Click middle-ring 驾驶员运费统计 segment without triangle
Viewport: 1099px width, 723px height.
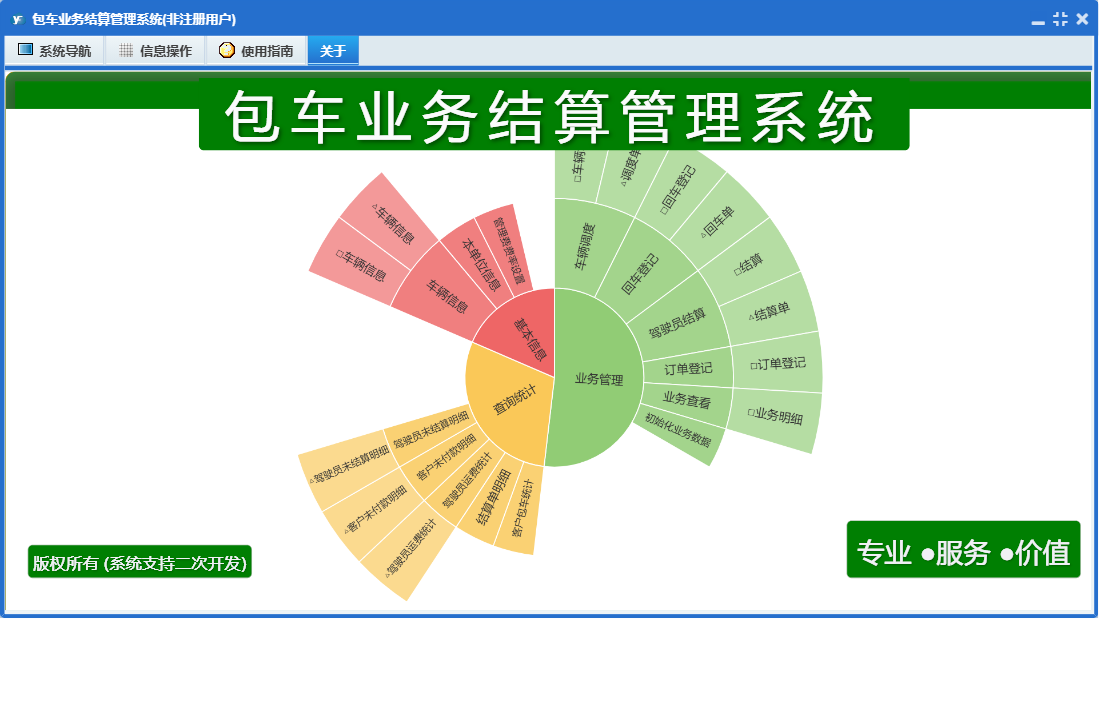pos(467,481)
